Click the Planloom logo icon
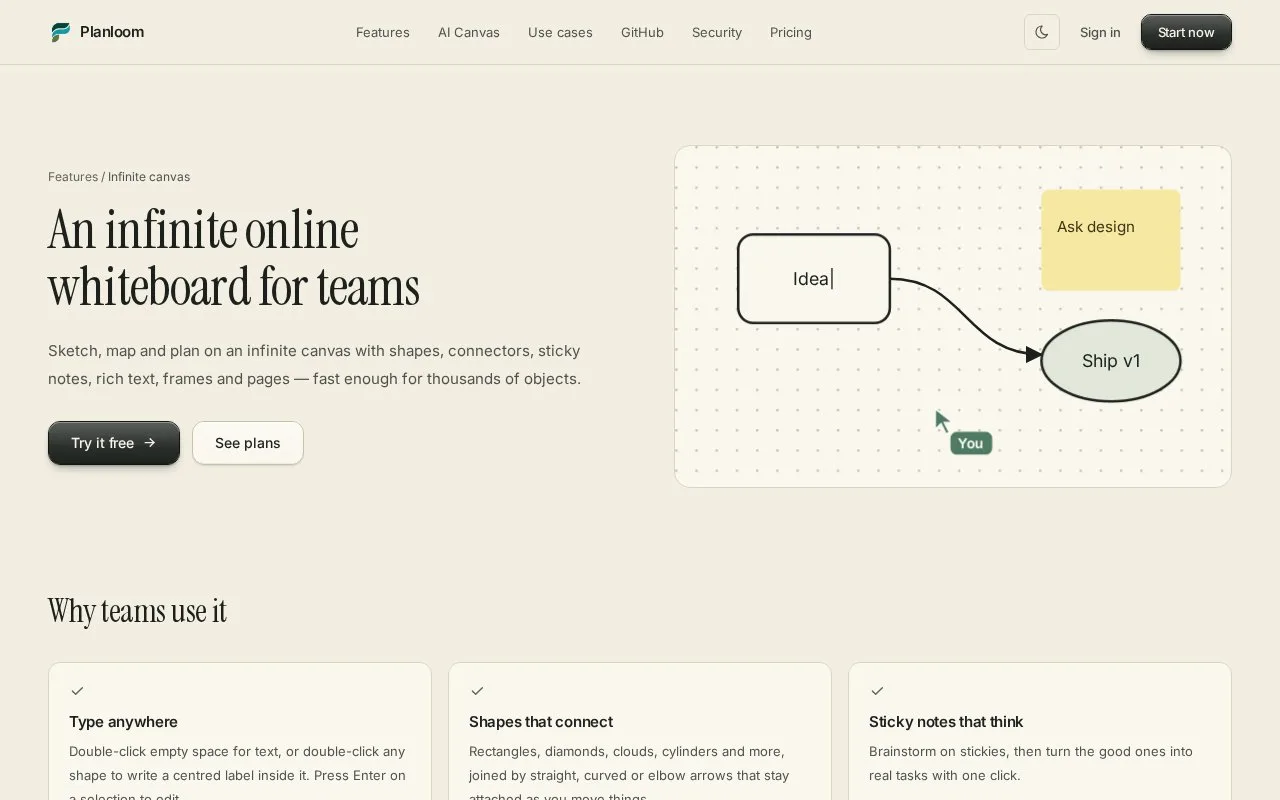1280x800 pixels. (x=61, y=32)
